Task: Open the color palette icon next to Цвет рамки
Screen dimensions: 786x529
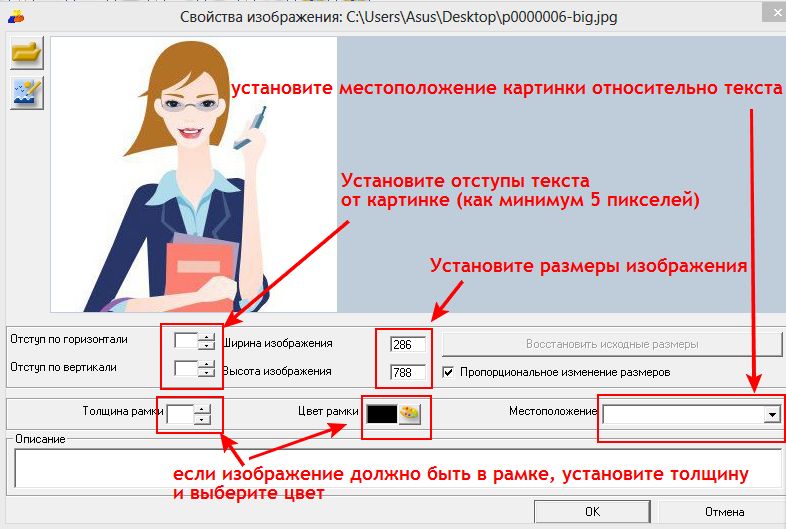Action: pos(411,413)
